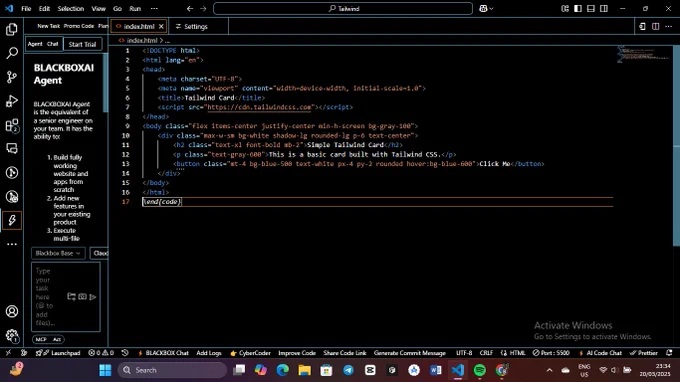This screenshot has width=680, height=382.
Task: Open remote window icon in status bar
Action: (x=8, y=353)
